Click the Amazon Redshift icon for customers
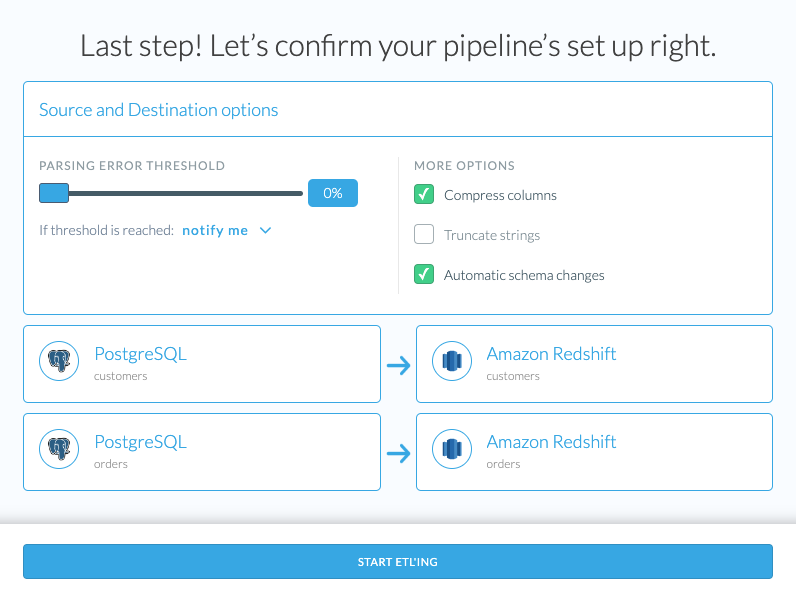Viewport: 796px width, 604px height. pyautogui.click(x=452, y=361)
